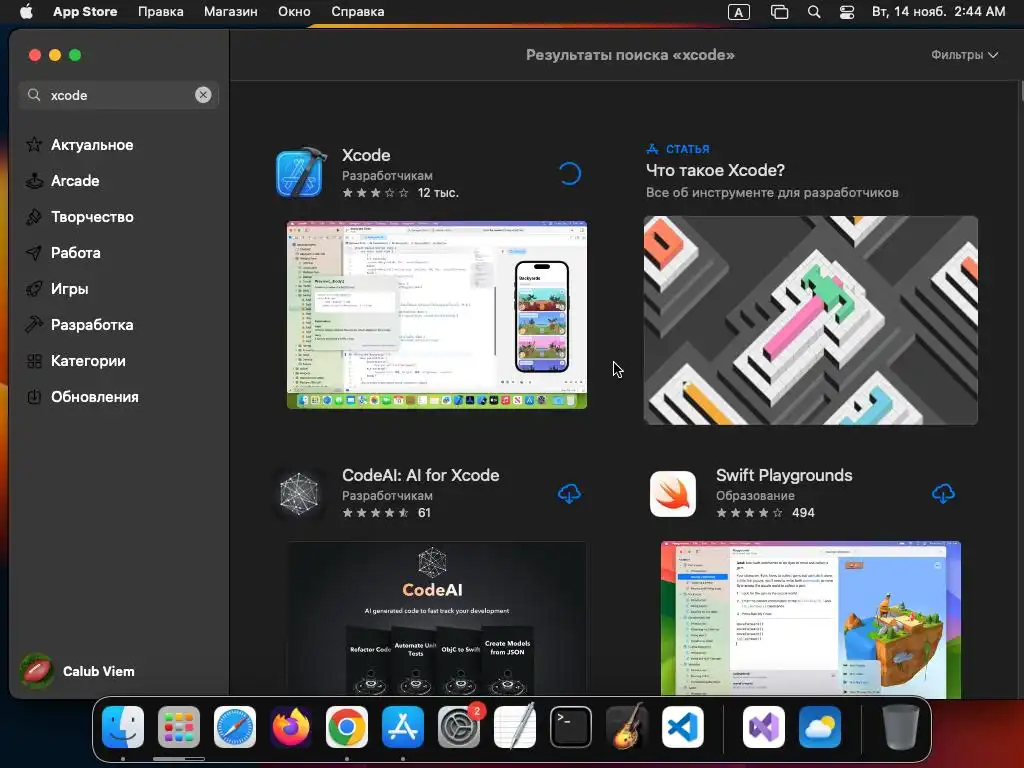
Task: Click the Работа paper plane icon
Action: [34, 253]
